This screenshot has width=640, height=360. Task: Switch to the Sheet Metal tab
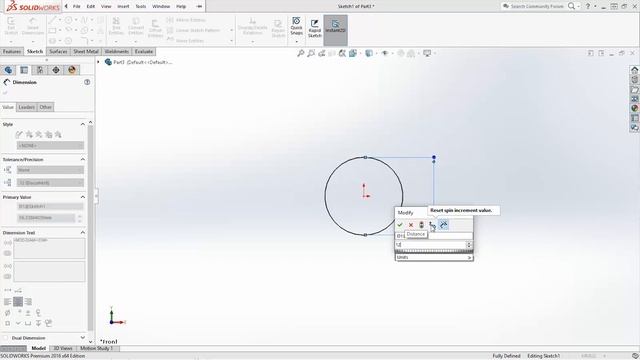click(86, 51)
